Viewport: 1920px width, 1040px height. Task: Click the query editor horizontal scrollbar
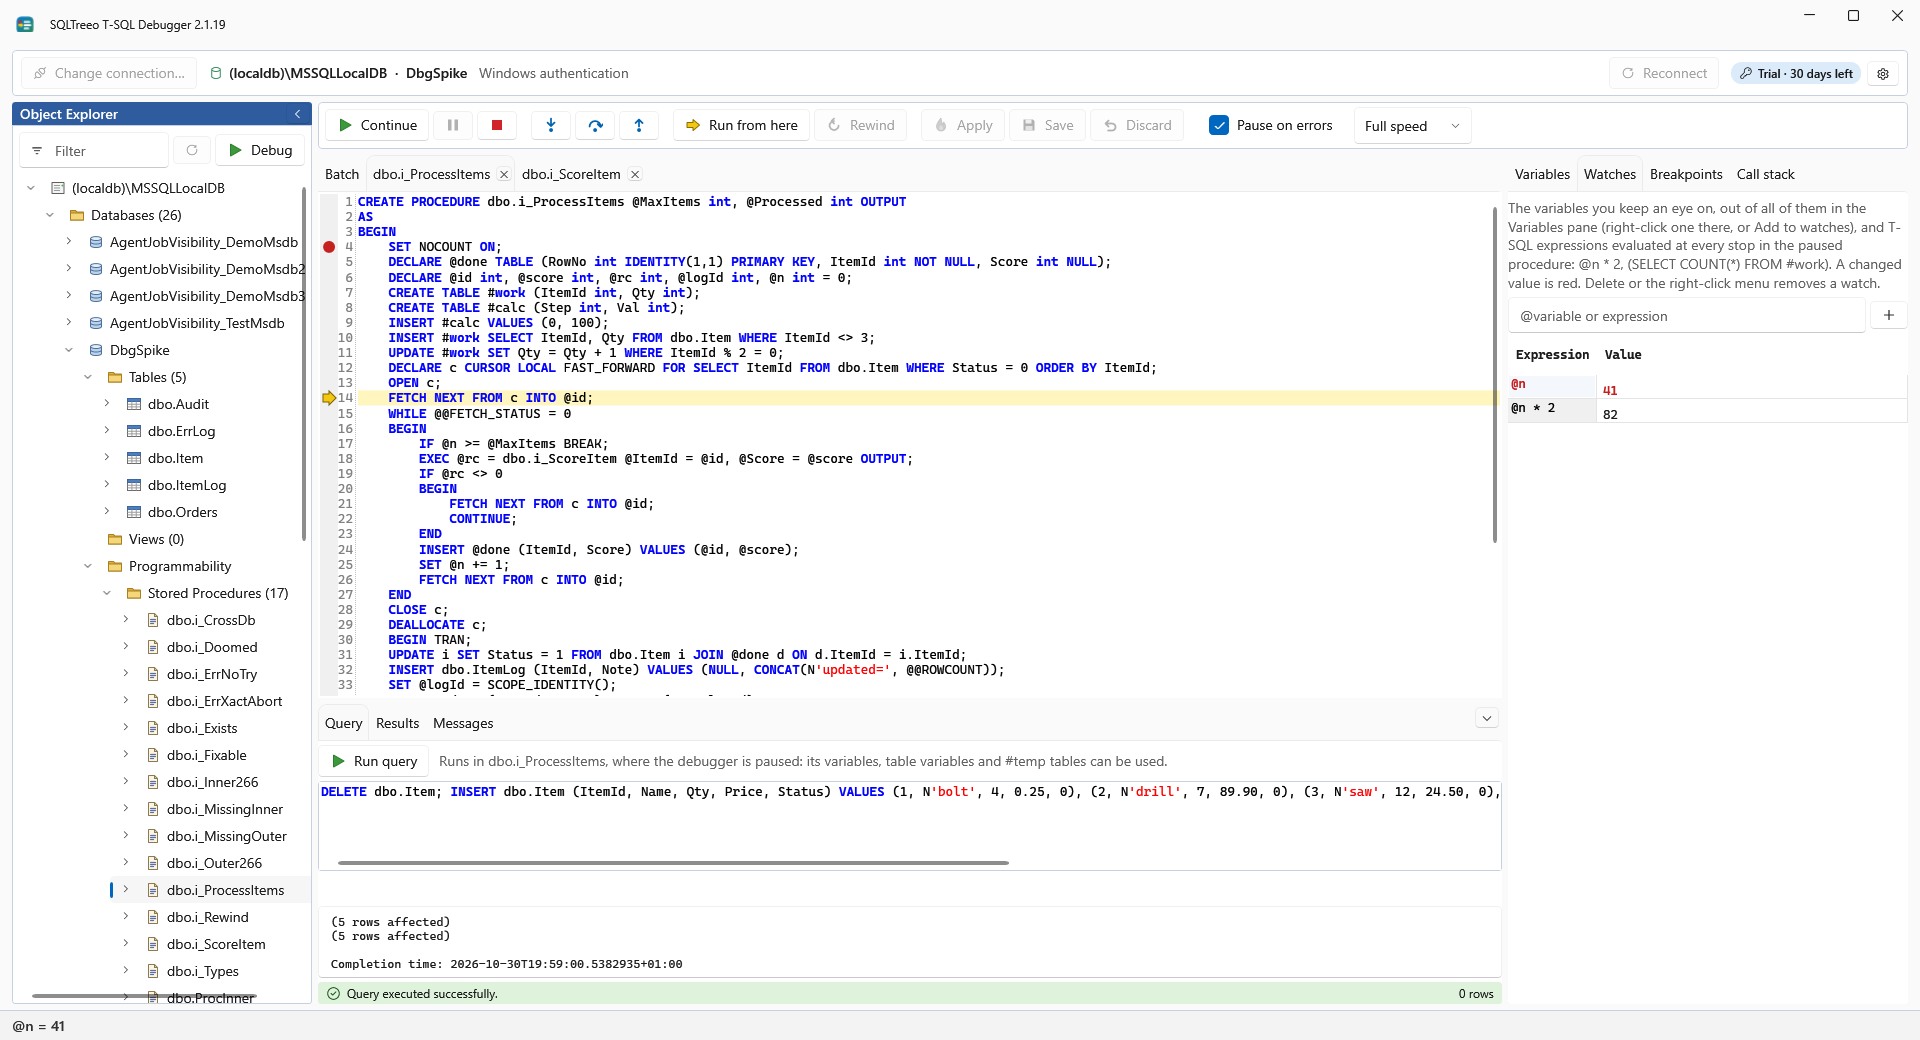(x=673, y=862)
